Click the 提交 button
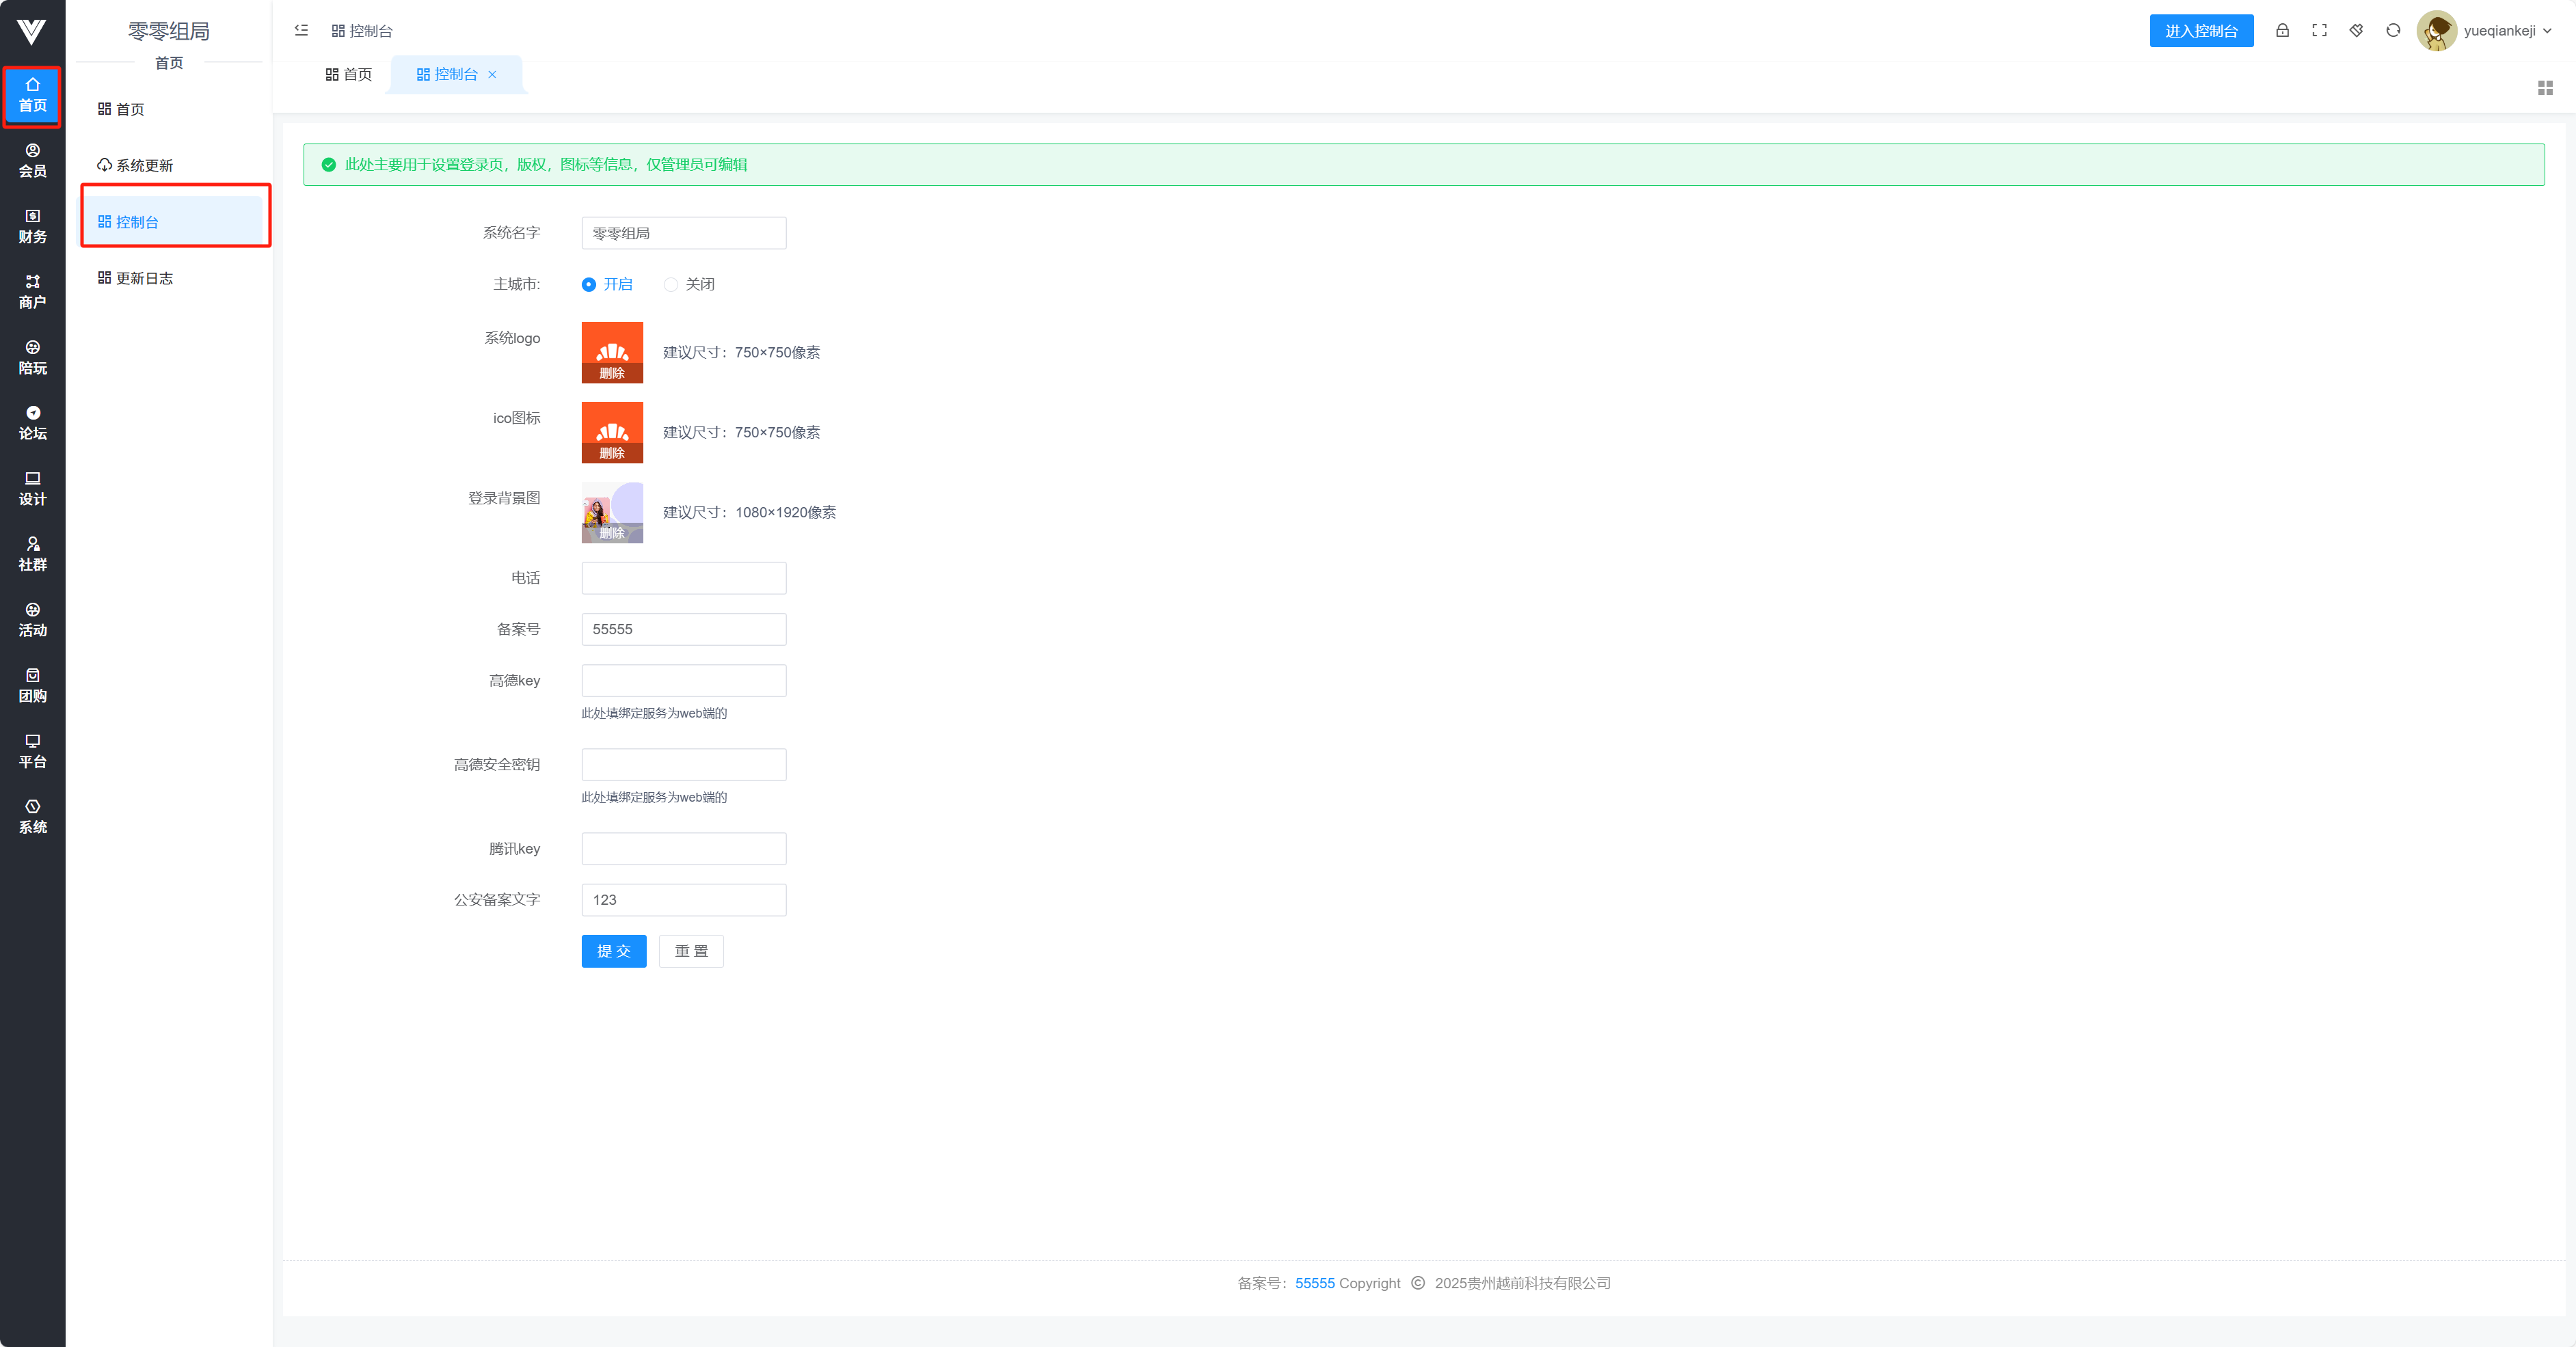The image size is (2576, 1347). coord(613,951)
